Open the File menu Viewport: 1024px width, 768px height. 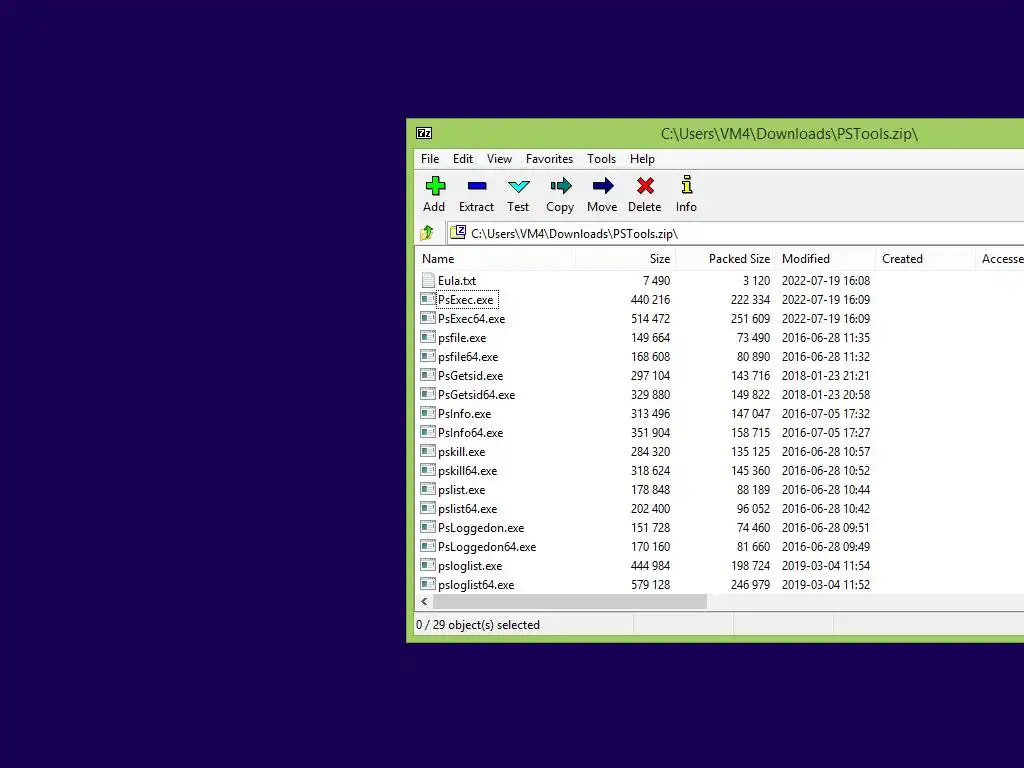click(x=430, y=159)
